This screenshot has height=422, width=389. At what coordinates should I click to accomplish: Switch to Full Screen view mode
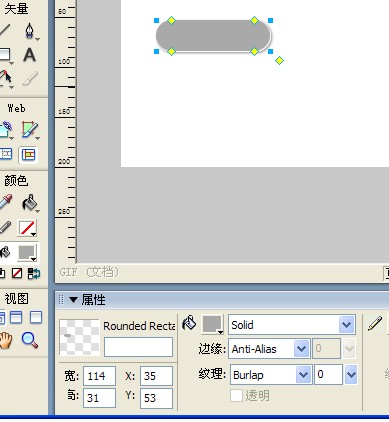tap(36, 318)
